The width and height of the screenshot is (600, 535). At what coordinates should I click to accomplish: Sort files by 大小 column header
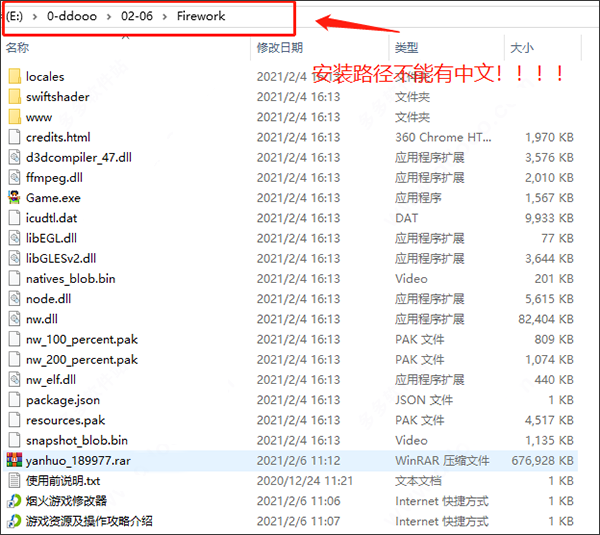522,47
